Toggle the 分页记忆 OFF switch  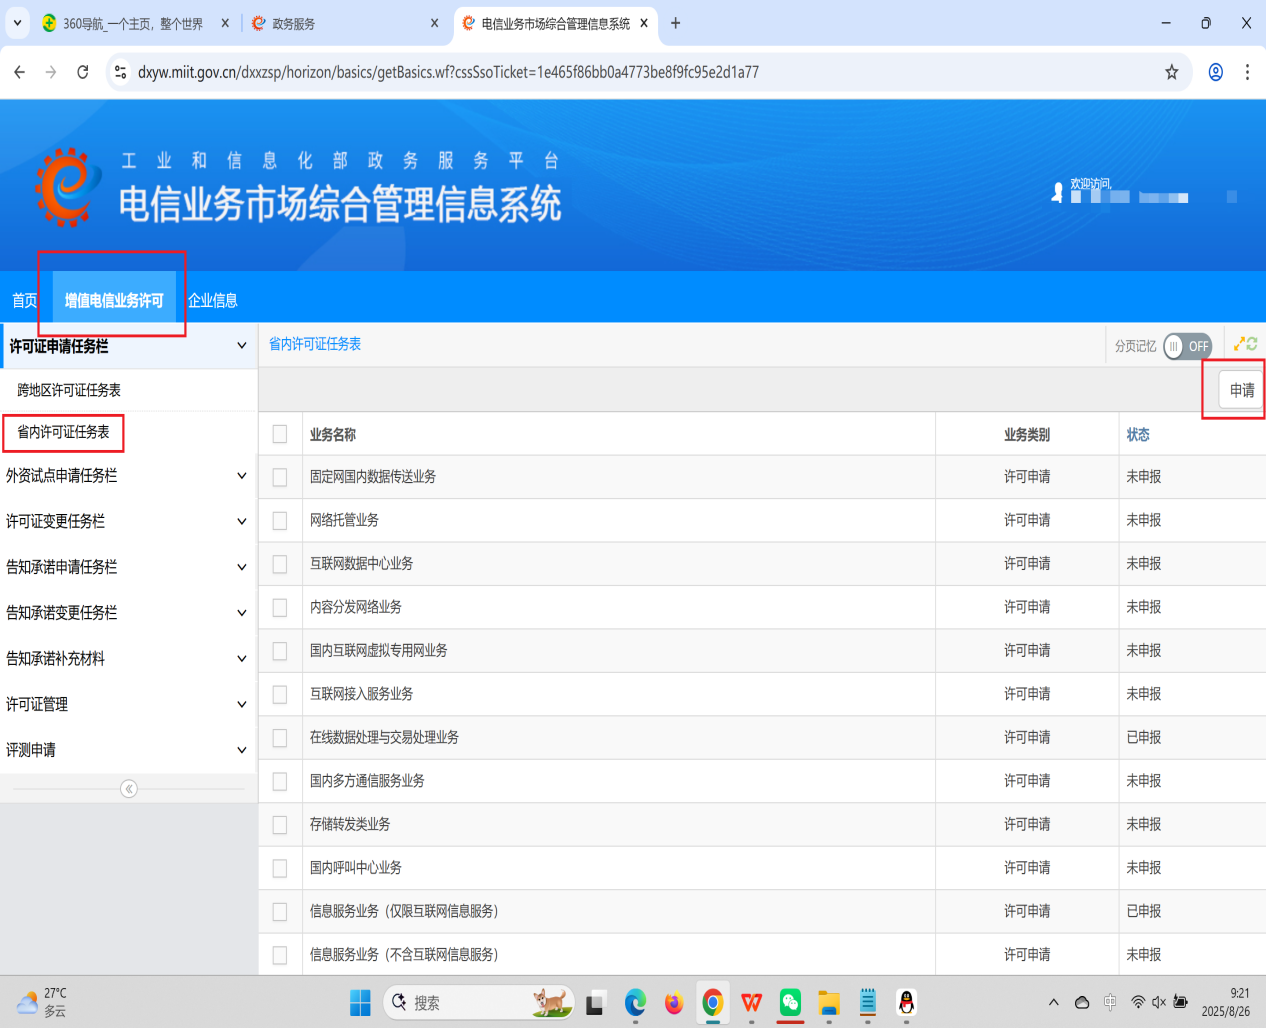pos(1187,346)
